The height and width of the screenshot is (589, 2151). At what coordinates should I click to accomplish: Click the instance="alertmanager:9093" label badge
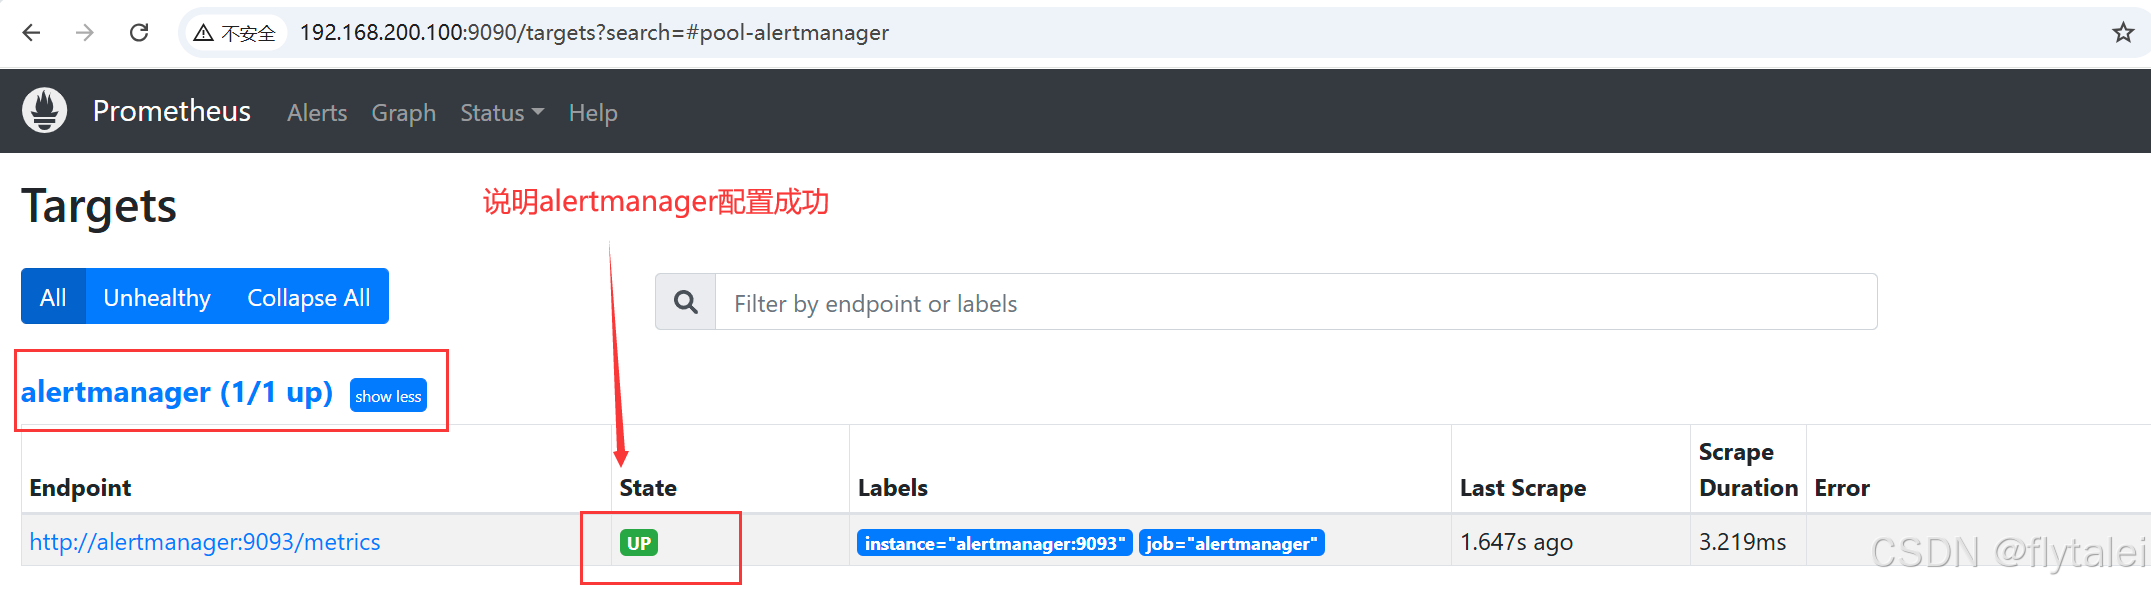click(x=994, y=543)
